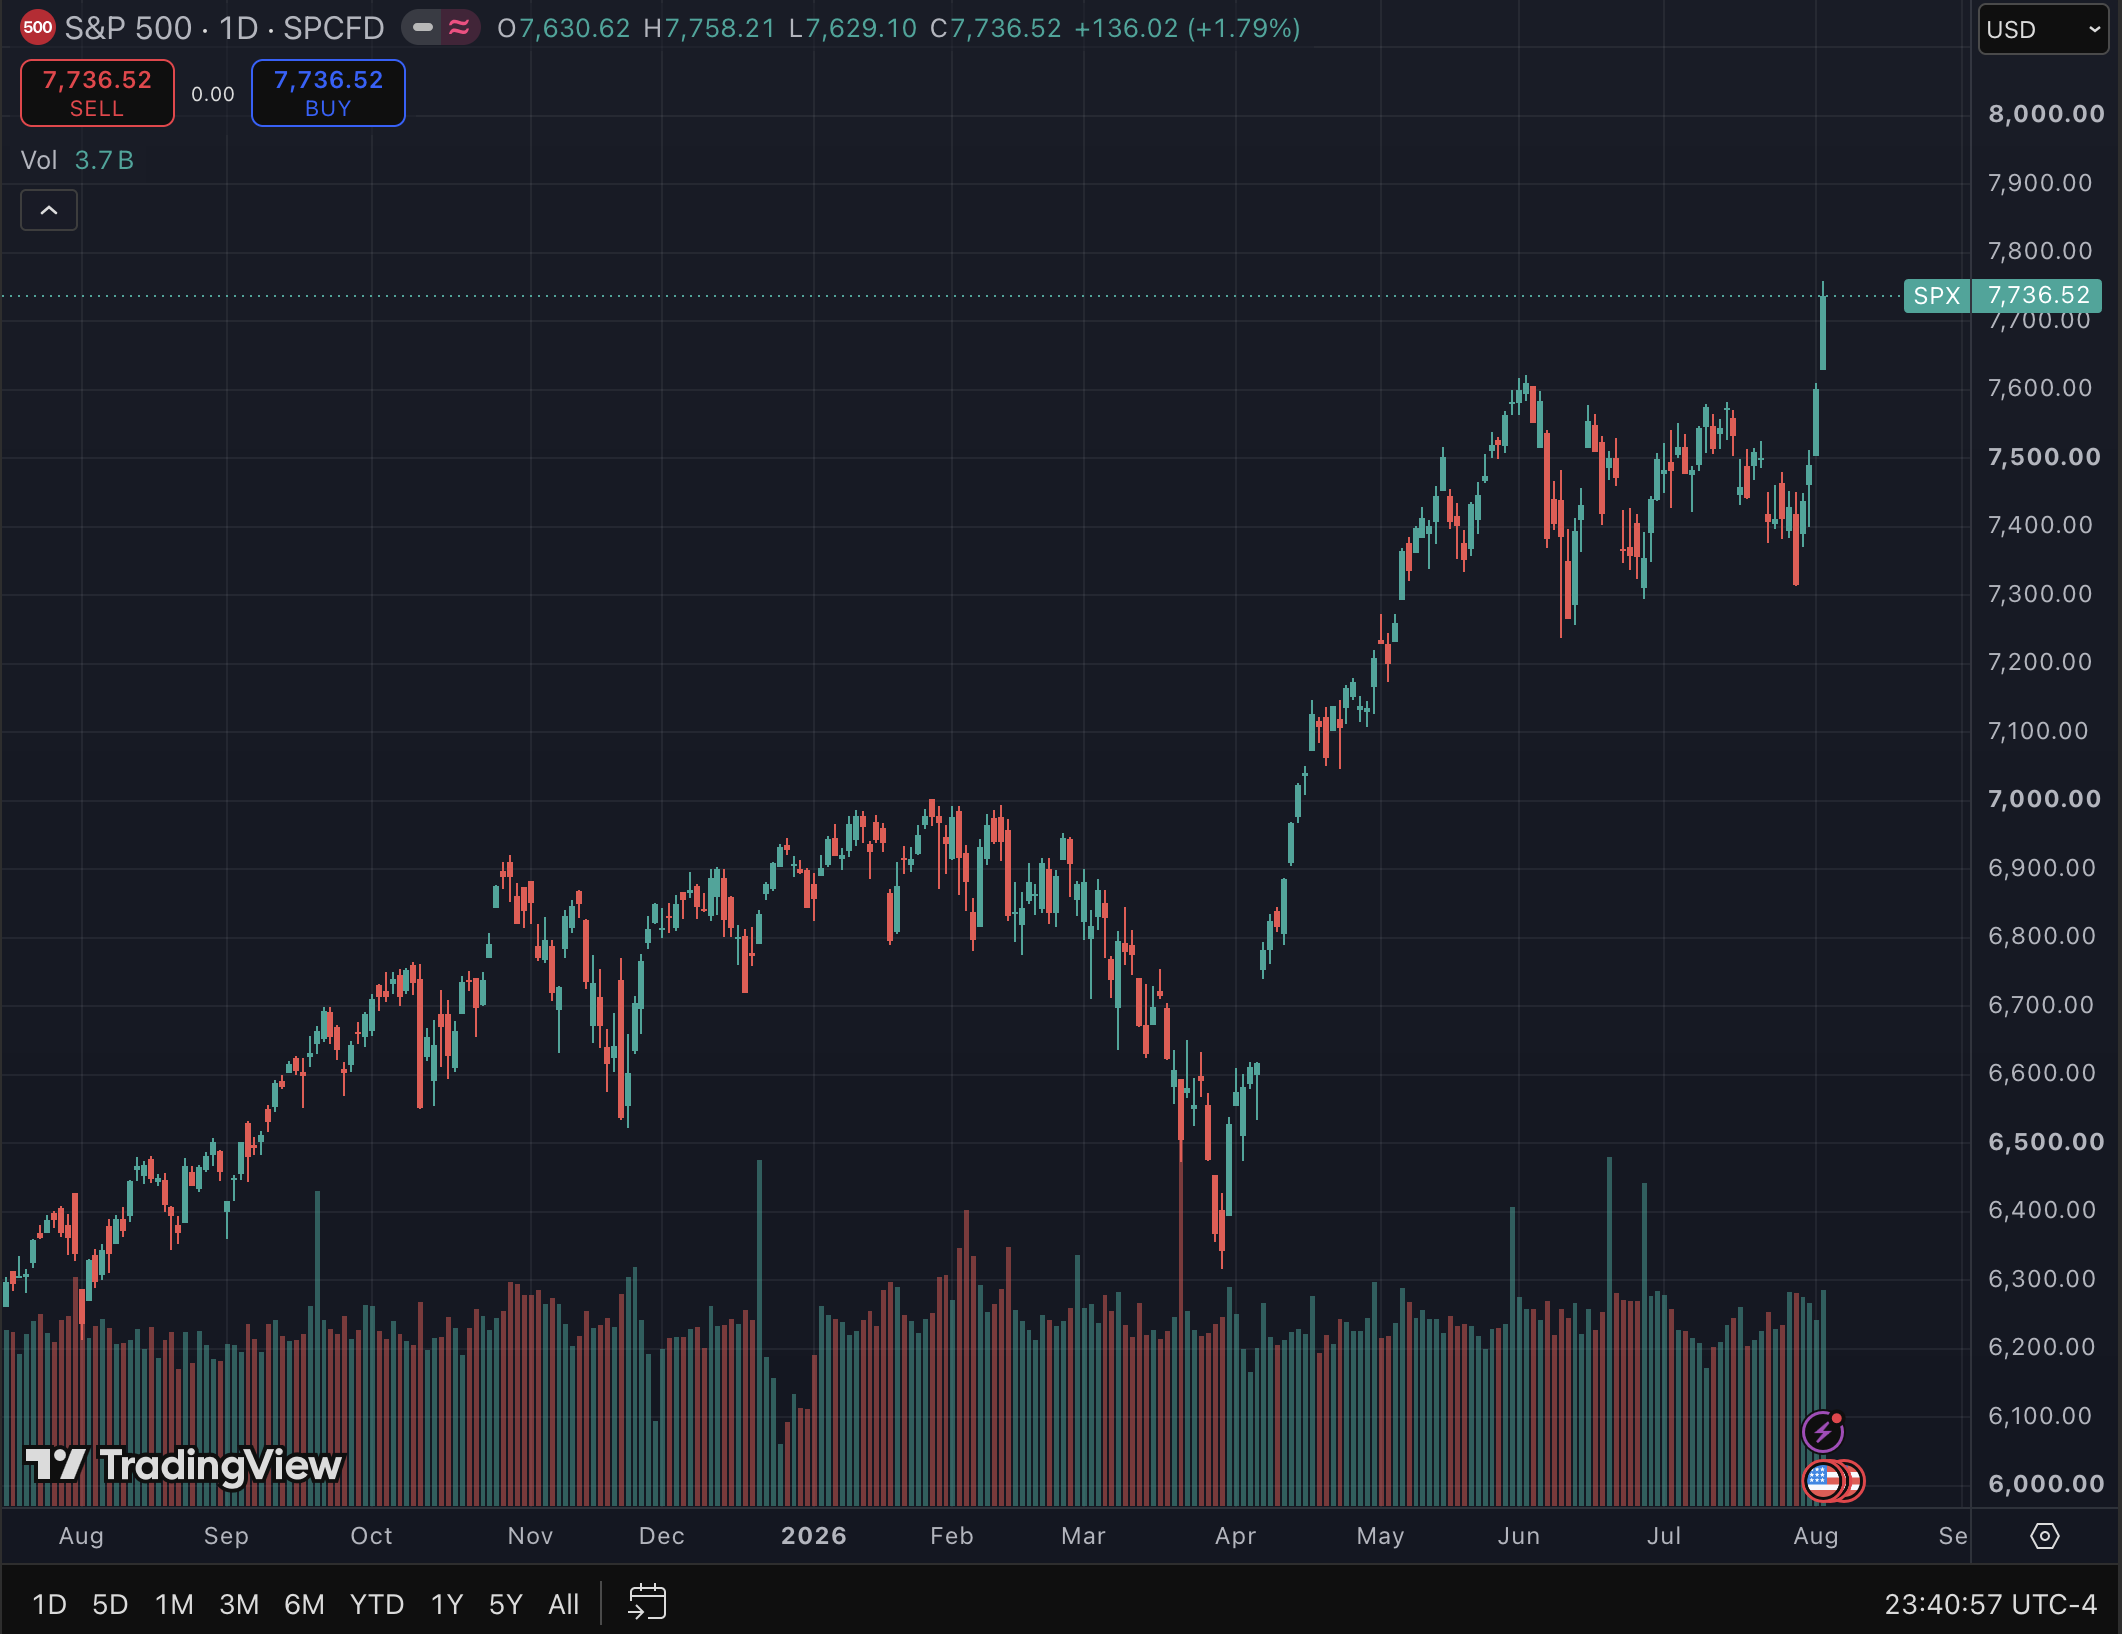Switch to the 5Y range
The image size is (2122, 1634).
click(505, 1604)
